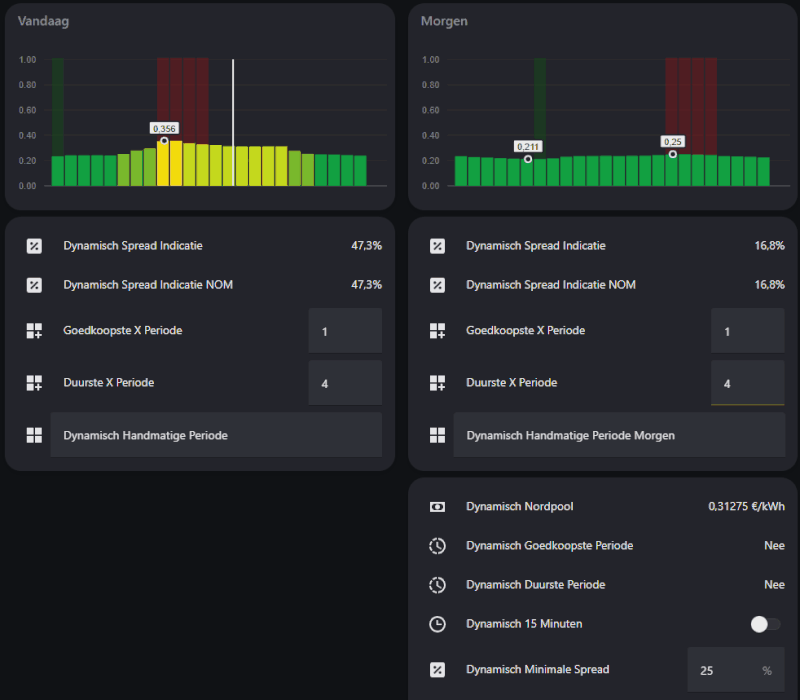The image size is (800, 700).
Task: Click the percent icon beside Morgen Spread Indicatie NOM
Action: coord(437,285)
